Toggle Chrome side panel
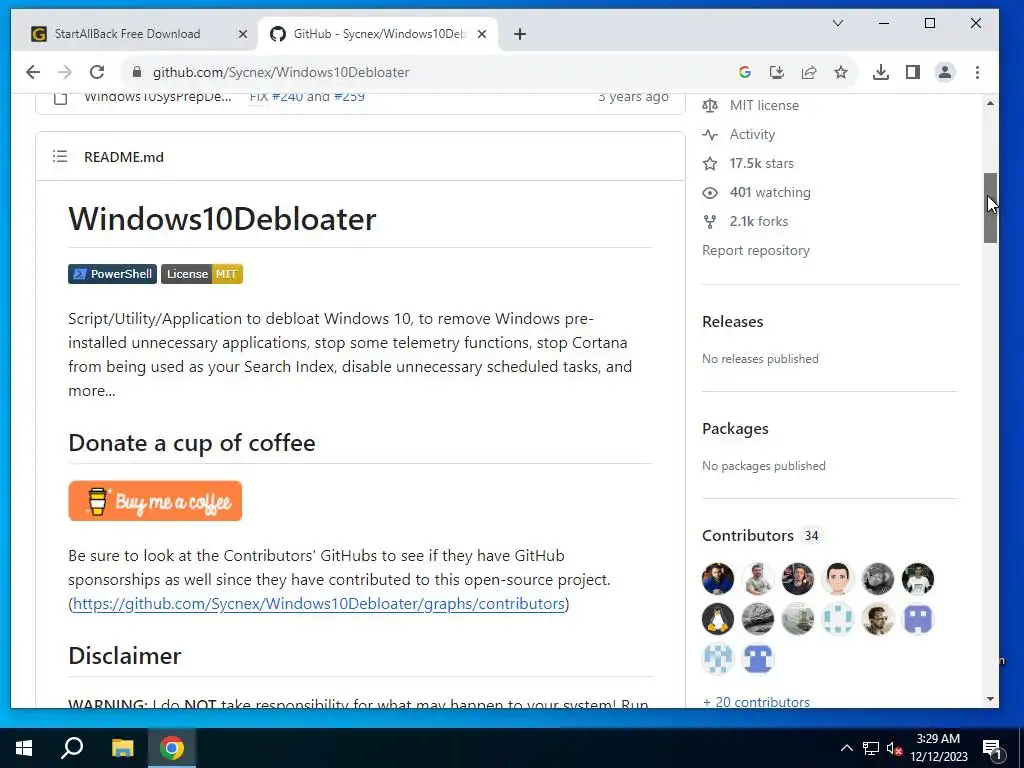 913,72
